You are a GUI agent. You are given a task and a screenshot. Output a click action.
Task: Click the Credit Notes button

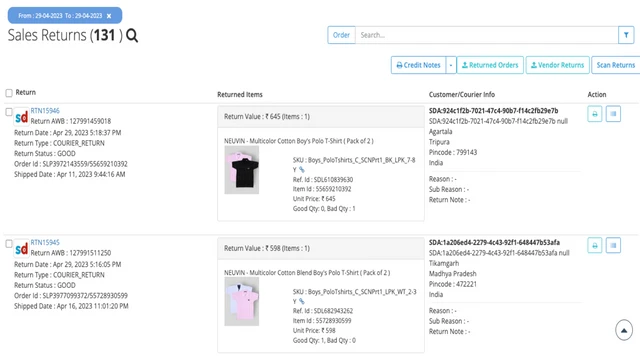(x=418, y=65)
